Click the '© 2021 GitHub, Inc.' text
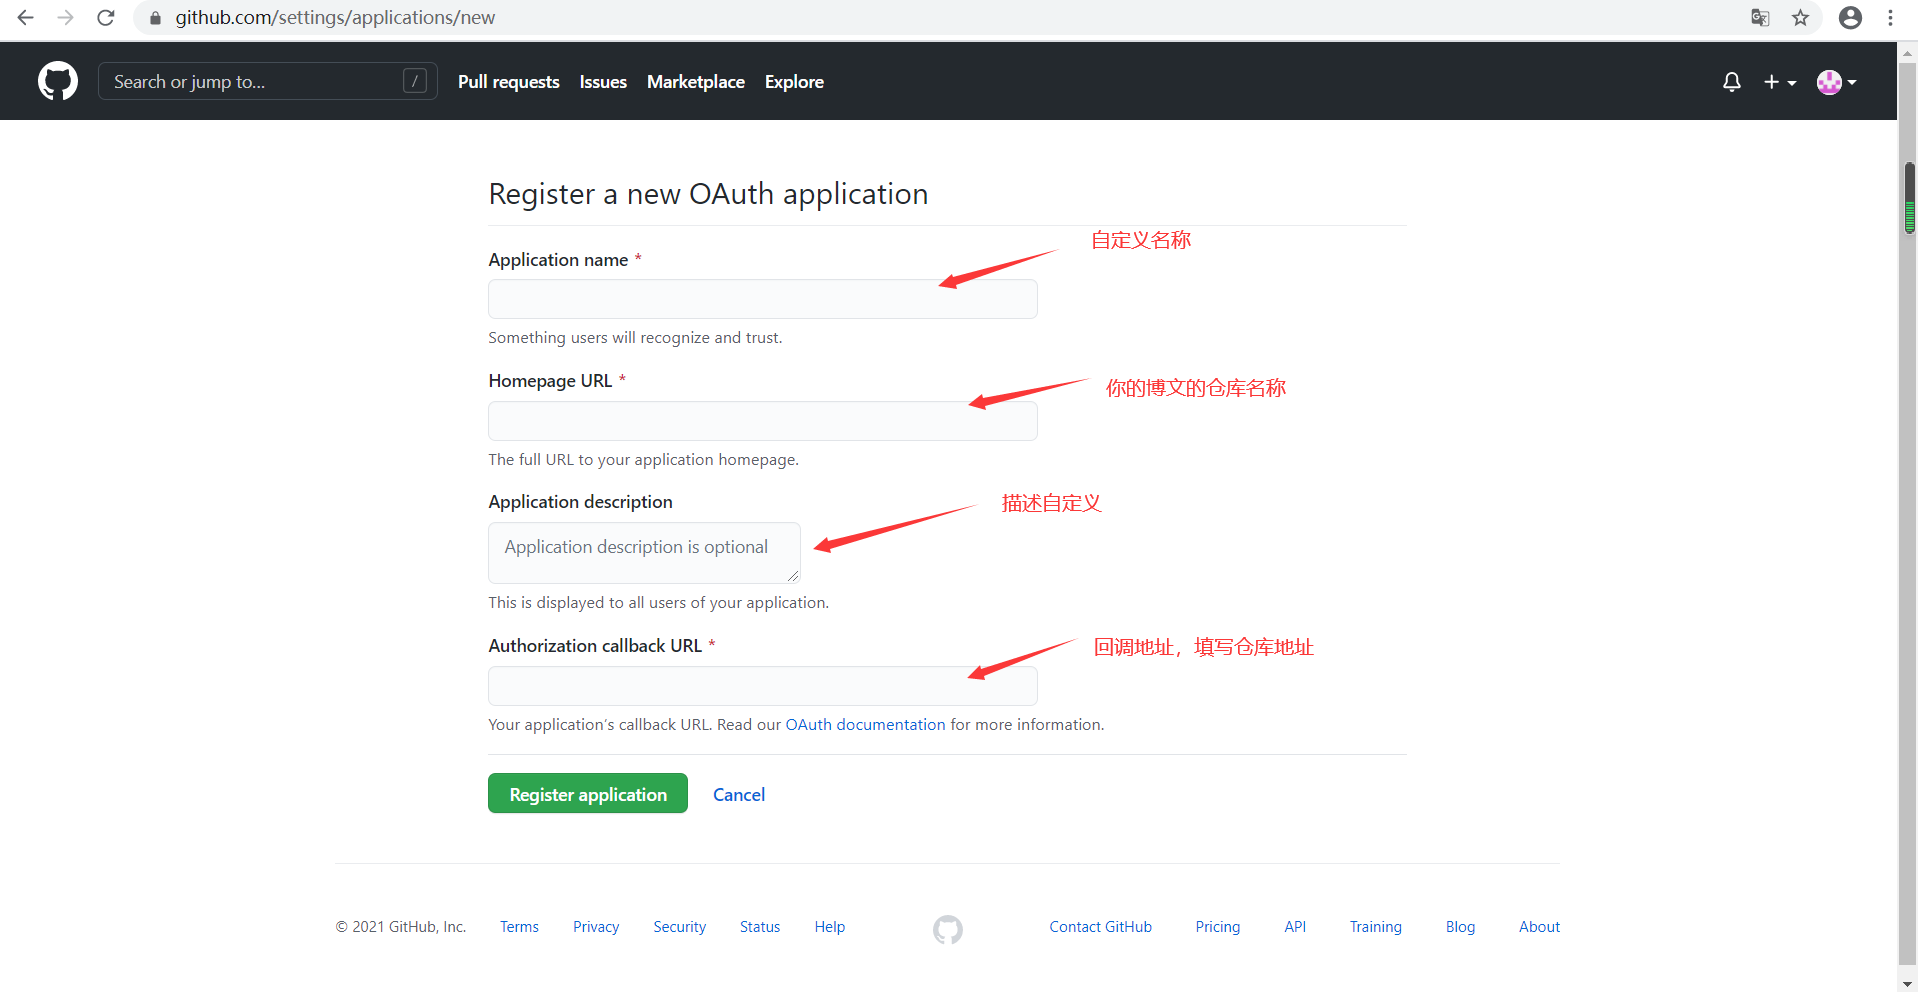Image resolution: width=1918 pixels, height=992 pixels. point(401,927)
